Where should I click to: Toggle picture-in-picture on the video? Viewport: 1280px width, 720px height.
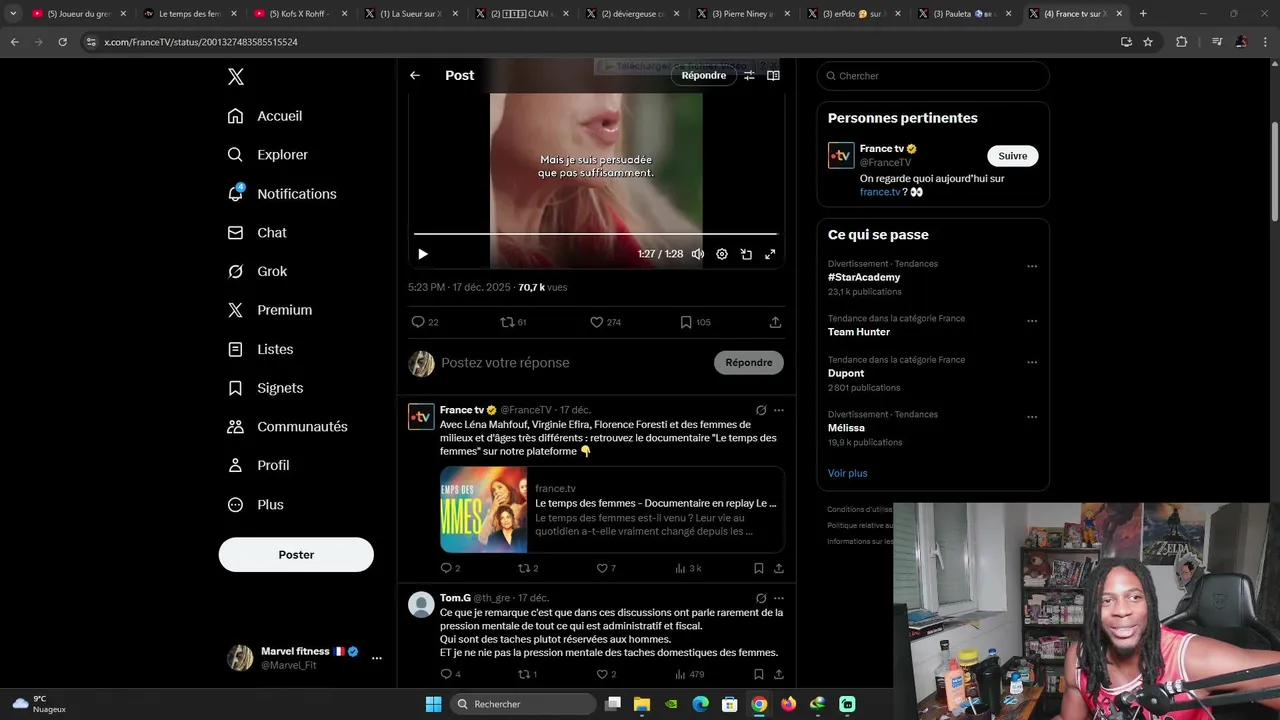(746, 254)
